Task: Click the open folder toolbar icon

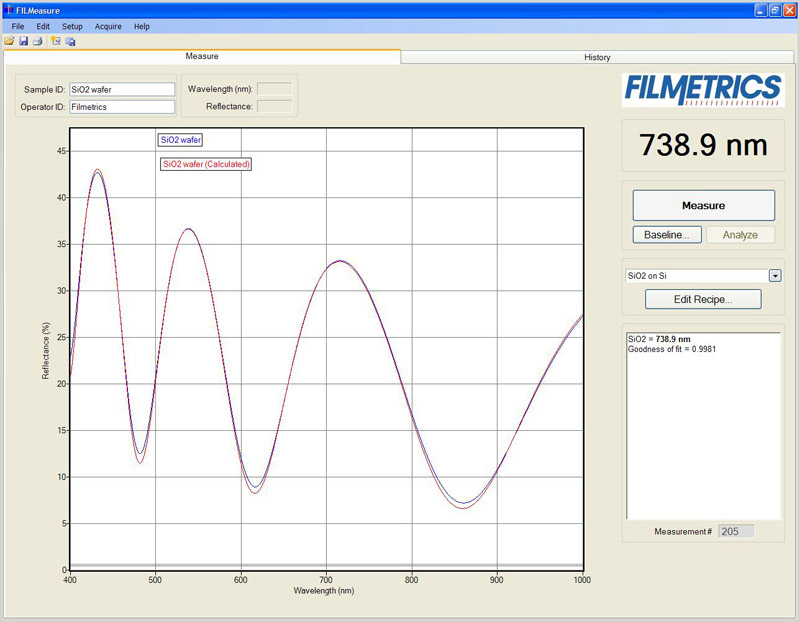Action: point(9,41)
